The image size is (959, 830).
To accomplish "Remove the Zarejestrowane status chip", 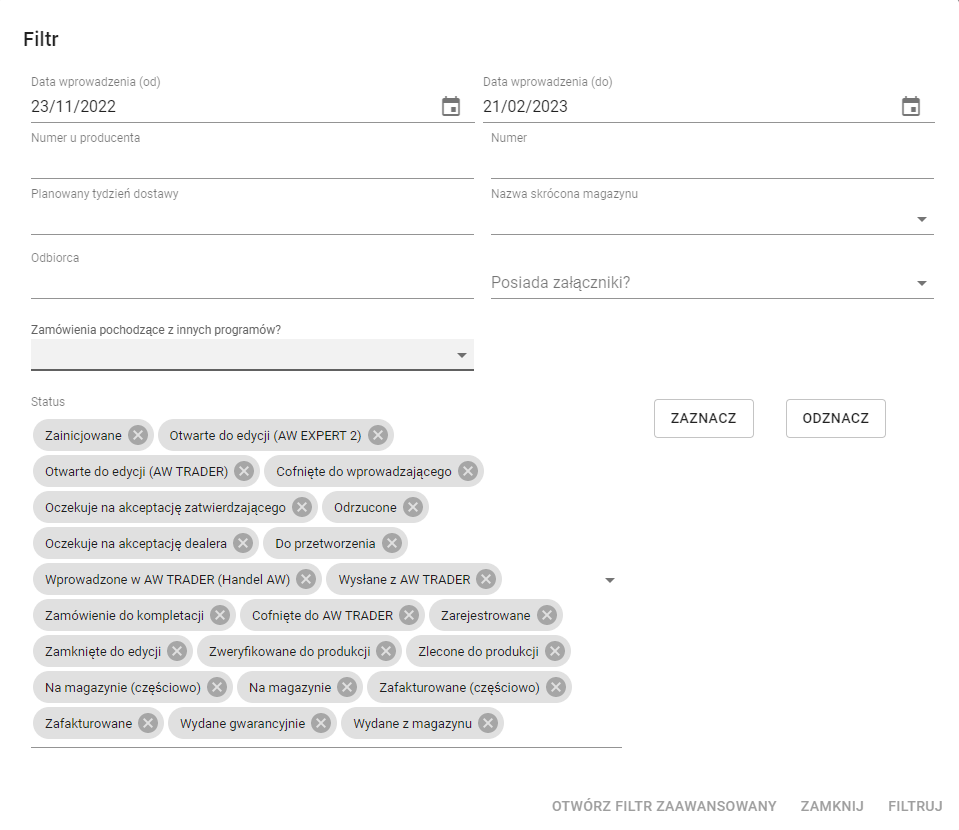I will [x=547, y=615].
